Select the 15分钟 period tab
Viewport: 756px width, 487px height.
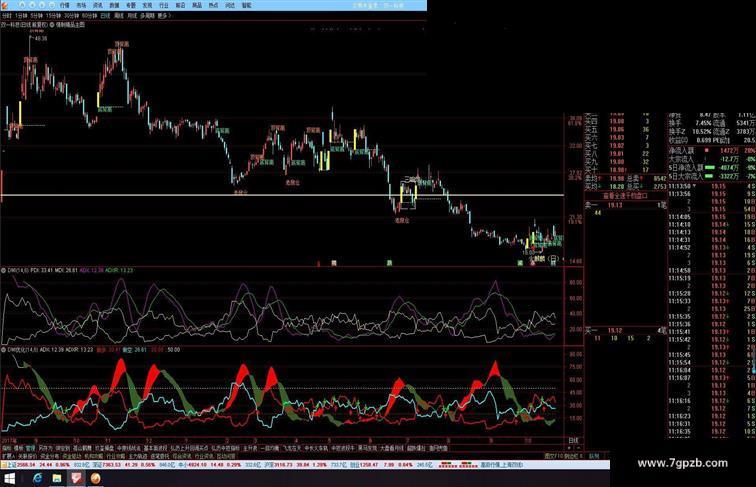pos(53,16)
